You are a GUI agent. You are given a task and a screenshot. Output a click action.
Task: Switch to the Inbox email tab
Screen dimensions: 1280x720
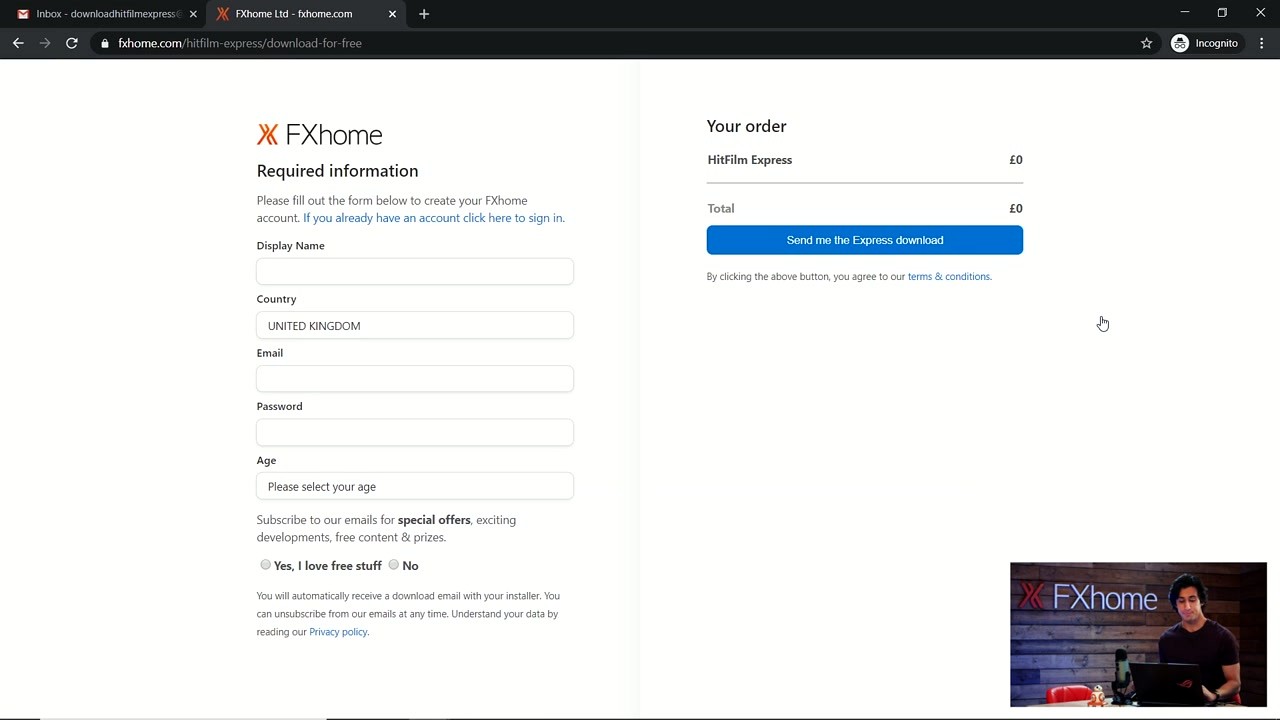tap(105, 14)
